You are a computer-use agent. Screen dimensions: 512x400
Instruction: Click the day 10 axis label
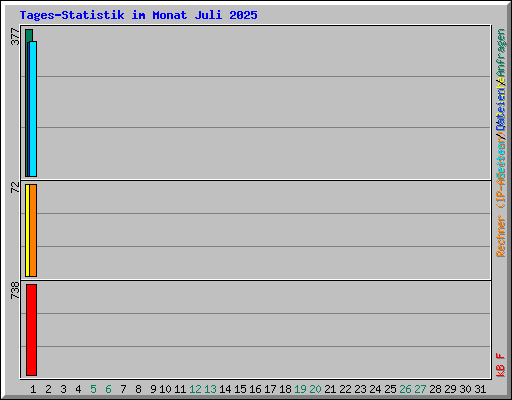pos(165,389)
